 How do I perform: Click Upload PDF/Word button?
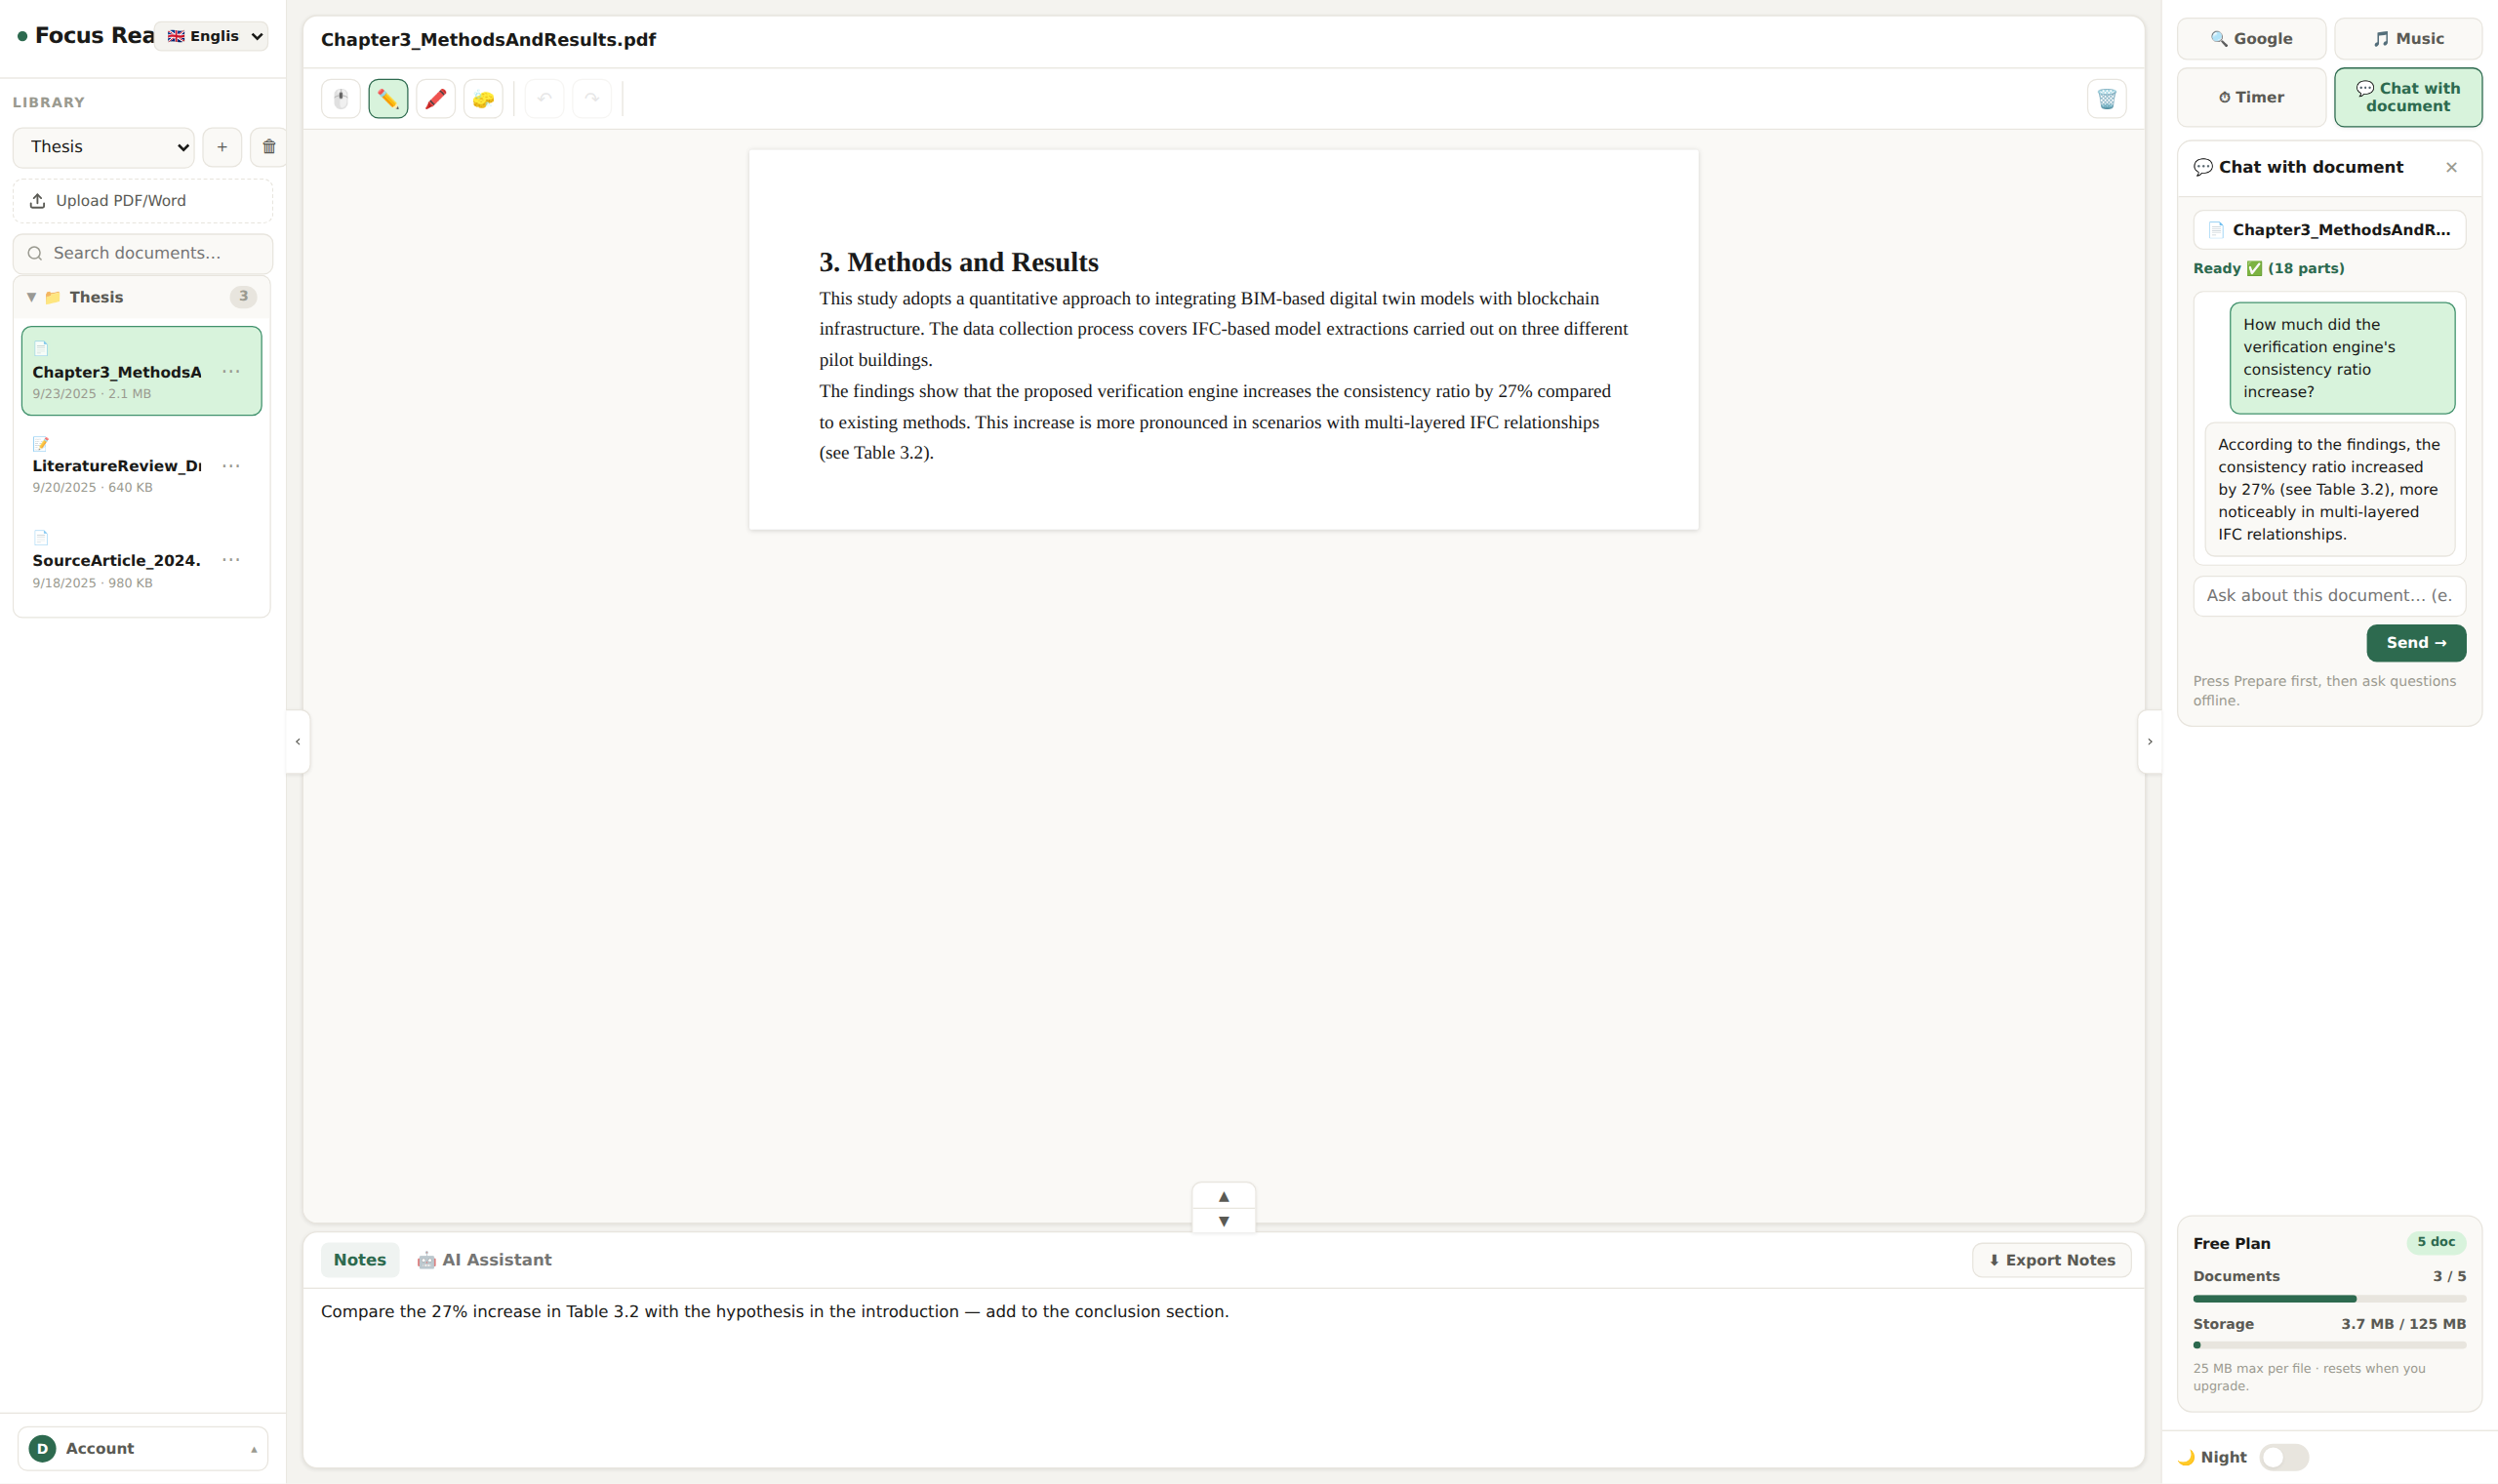pos(142,201)
